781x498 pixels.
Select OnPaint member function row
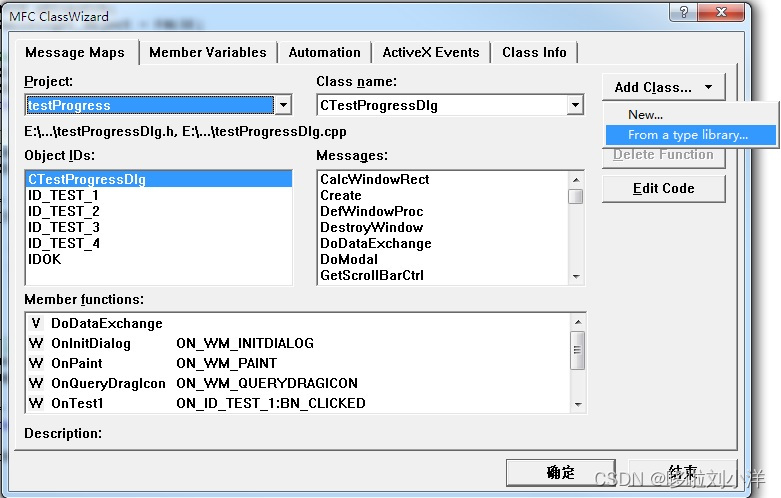[x=298, y=363]
